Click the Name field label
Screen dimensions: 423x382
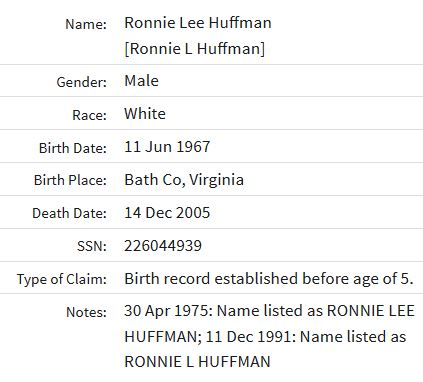pyautogui.click(x=86, y=24)
